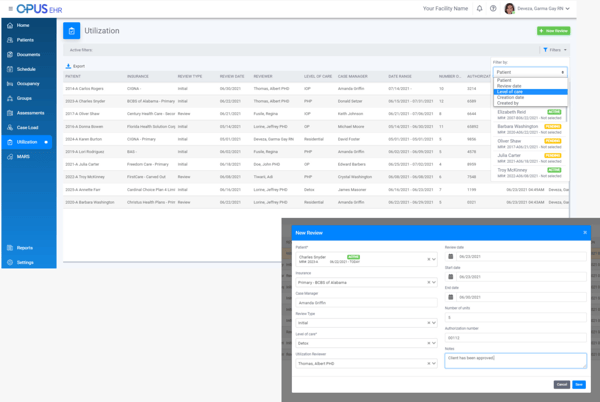Click the green New Review button
Viewport: 600px width, 402px height.
coord(553,31)
